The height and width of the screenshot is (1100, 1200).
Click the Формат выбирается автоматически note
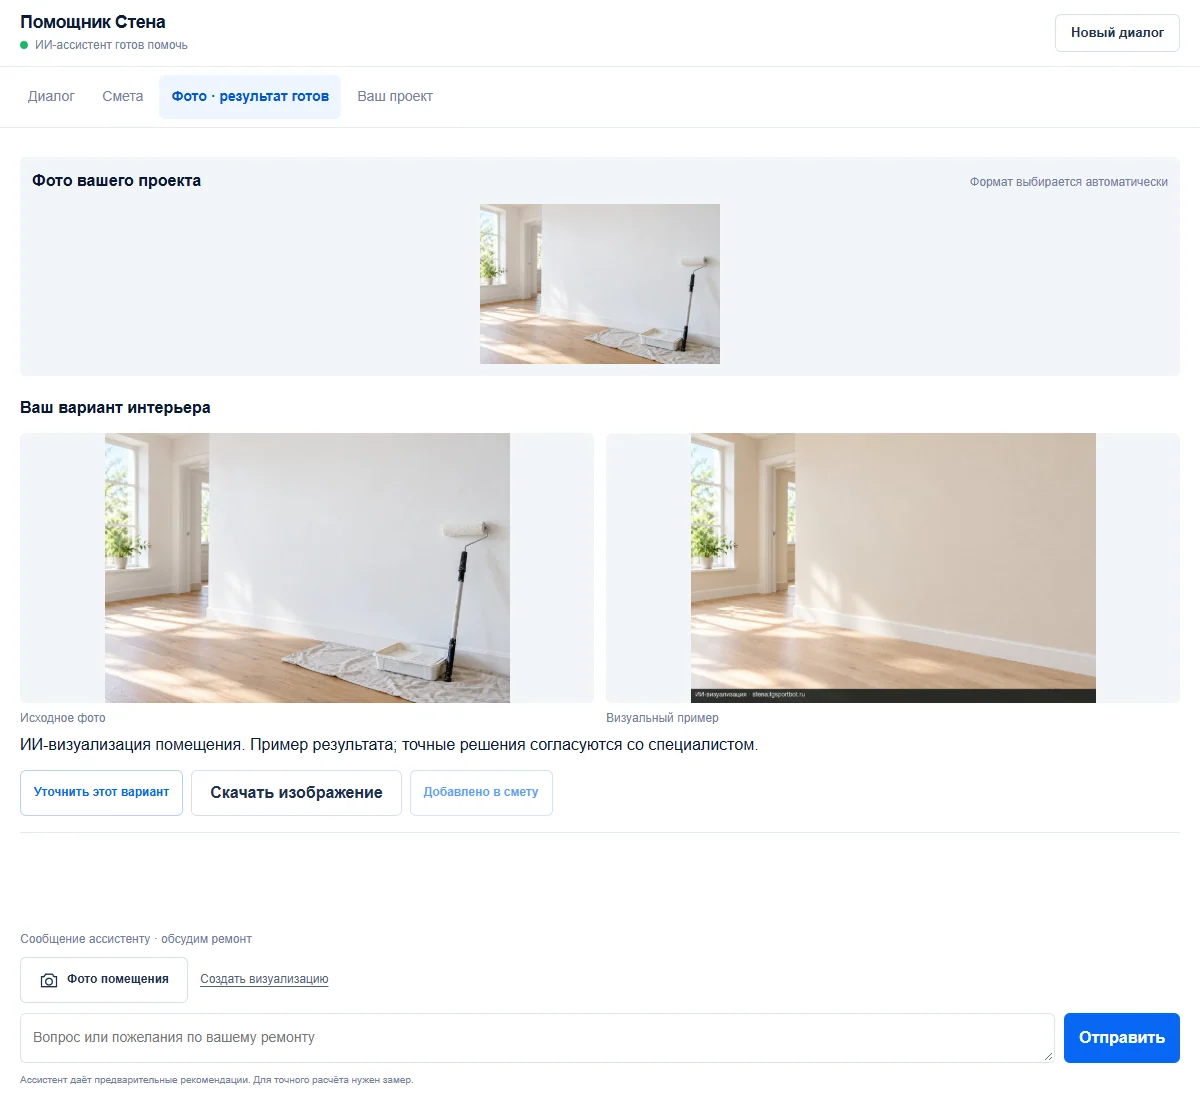(x=1069, y=182)
